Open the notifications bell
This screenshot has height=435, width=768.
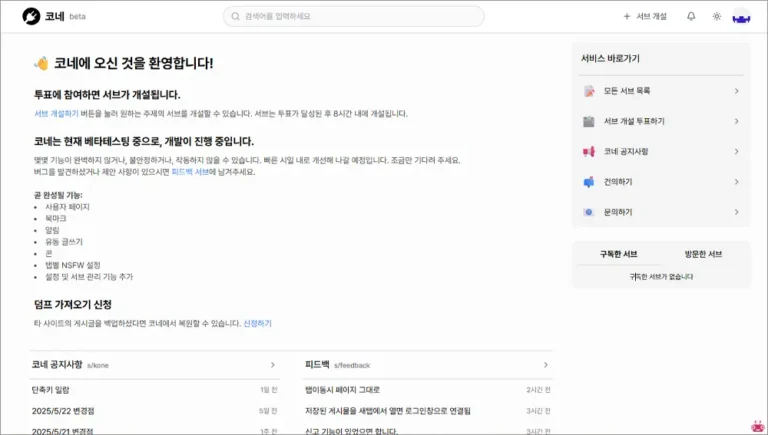coord(691,16)
